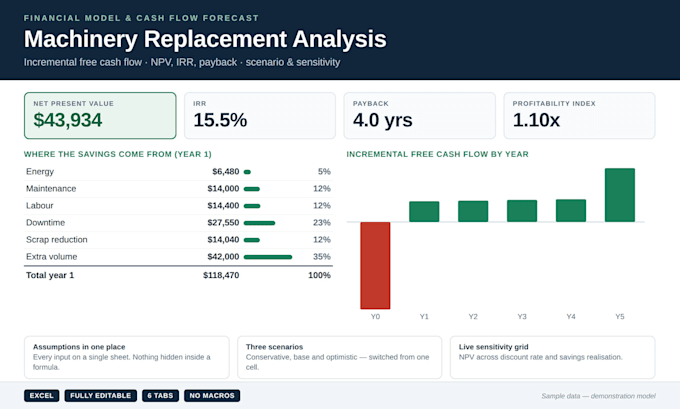Click the Extra volume progress bar
This screenshot has height=409, width=680.
pos(268,257)
